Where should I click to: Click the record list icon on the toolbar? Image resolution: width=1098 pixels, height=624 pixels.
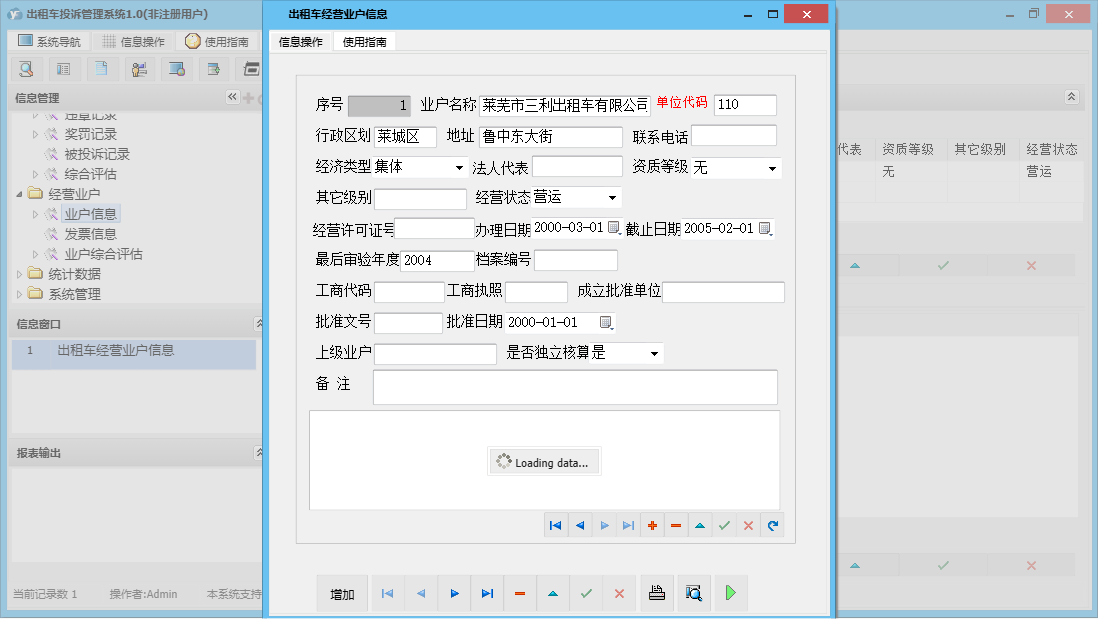63,69
